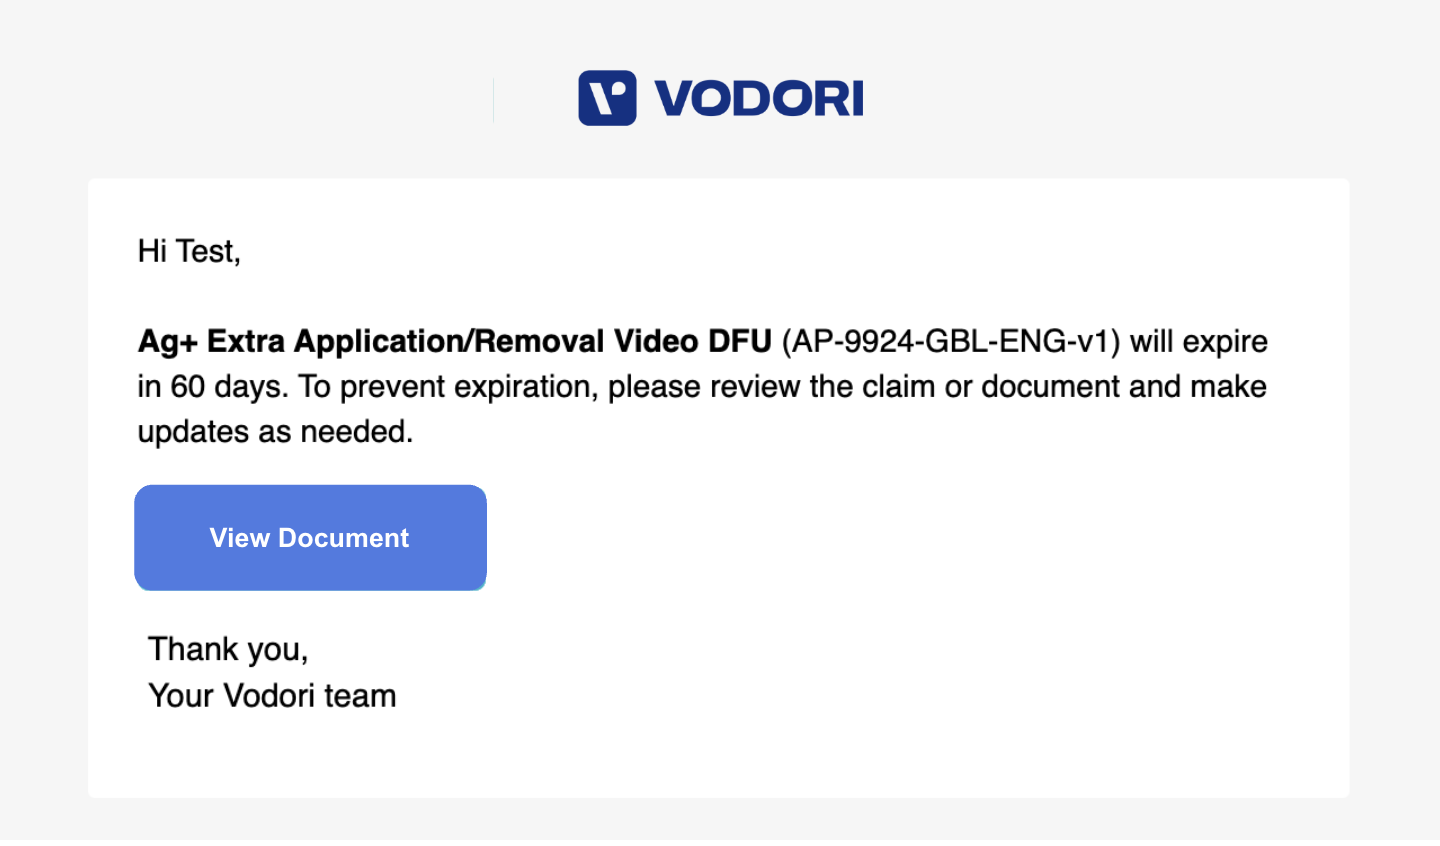1440x846 pixels.
Task: Click empty white area right of button
Action: (x=900, y=538)
